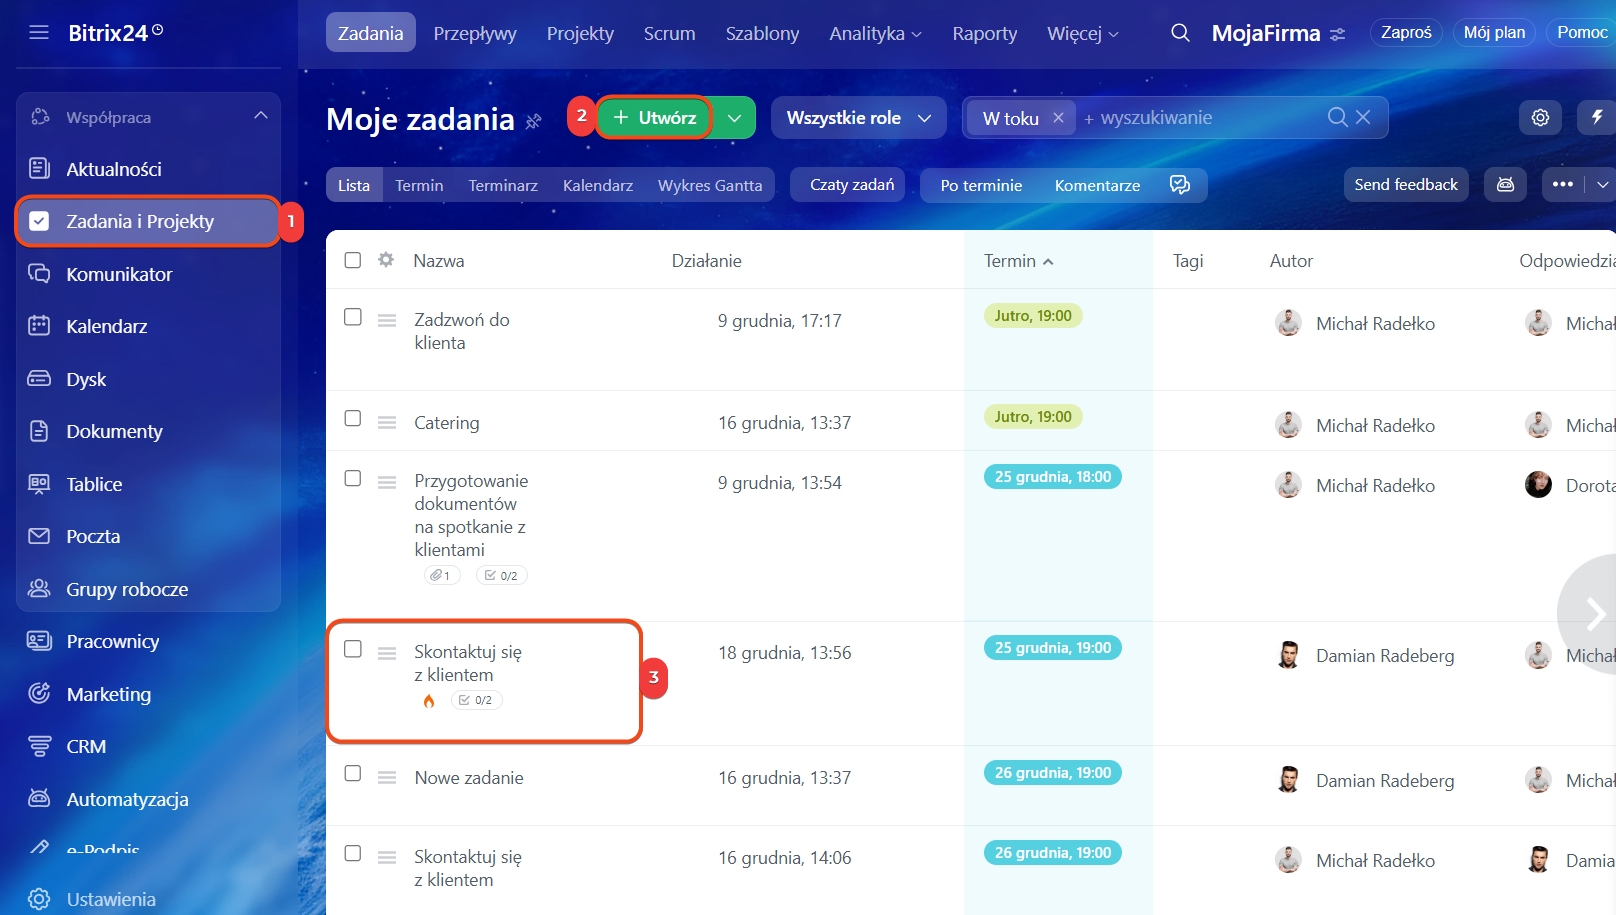Click the lightning bolt automation icon
The image size is (1616, 915).
click(1597, 118)
